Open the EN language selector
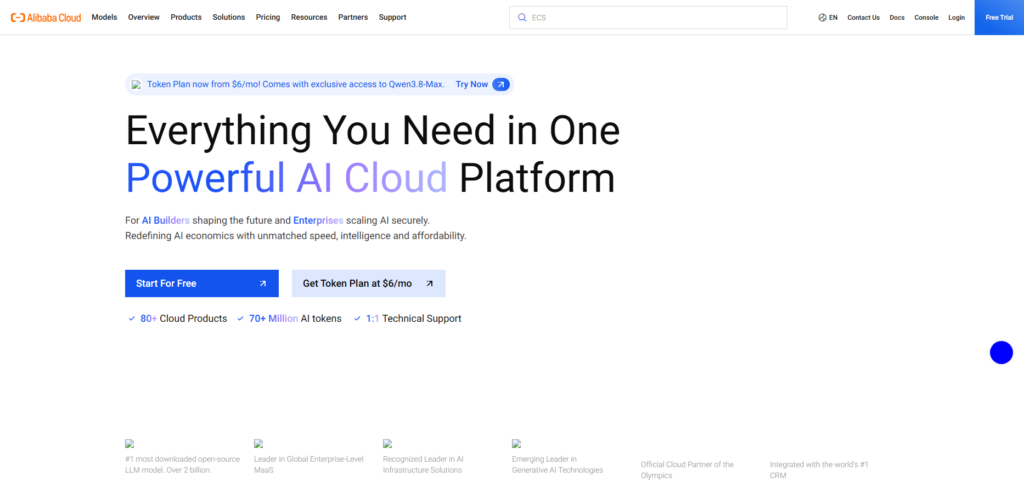The width and height of the screenshot is (1024, 500). click(x=828, y=18)
